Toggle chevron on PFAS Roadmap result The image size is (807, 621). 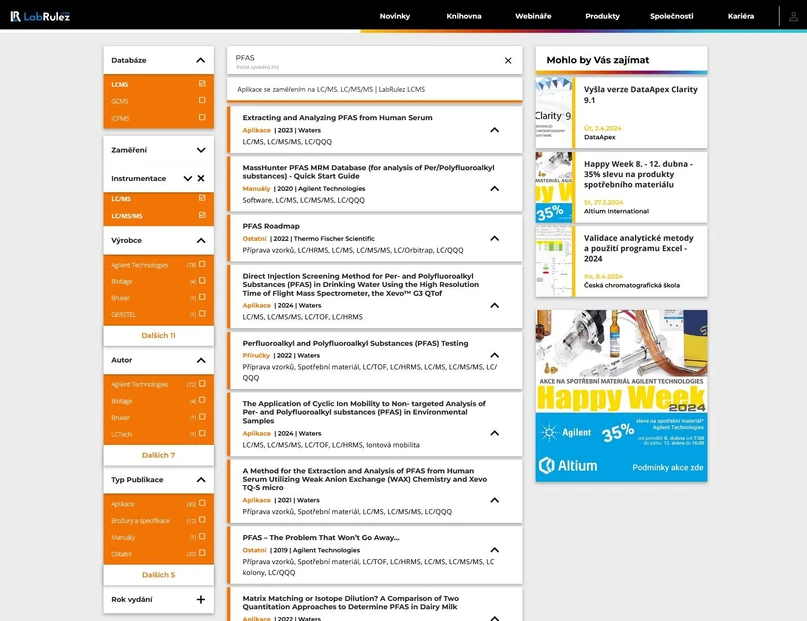point(494,238)
